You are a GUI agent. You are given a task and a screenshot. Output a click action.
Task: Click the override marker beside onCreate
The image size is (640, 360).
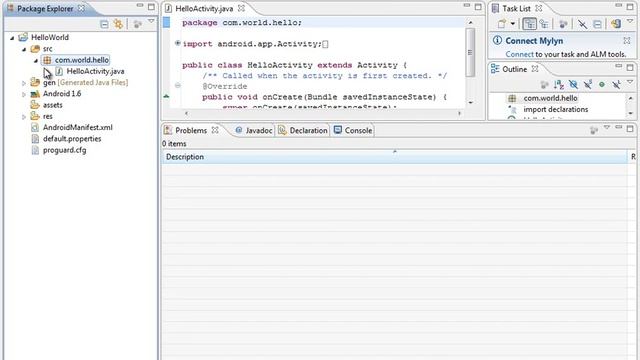tap(167, 96)
